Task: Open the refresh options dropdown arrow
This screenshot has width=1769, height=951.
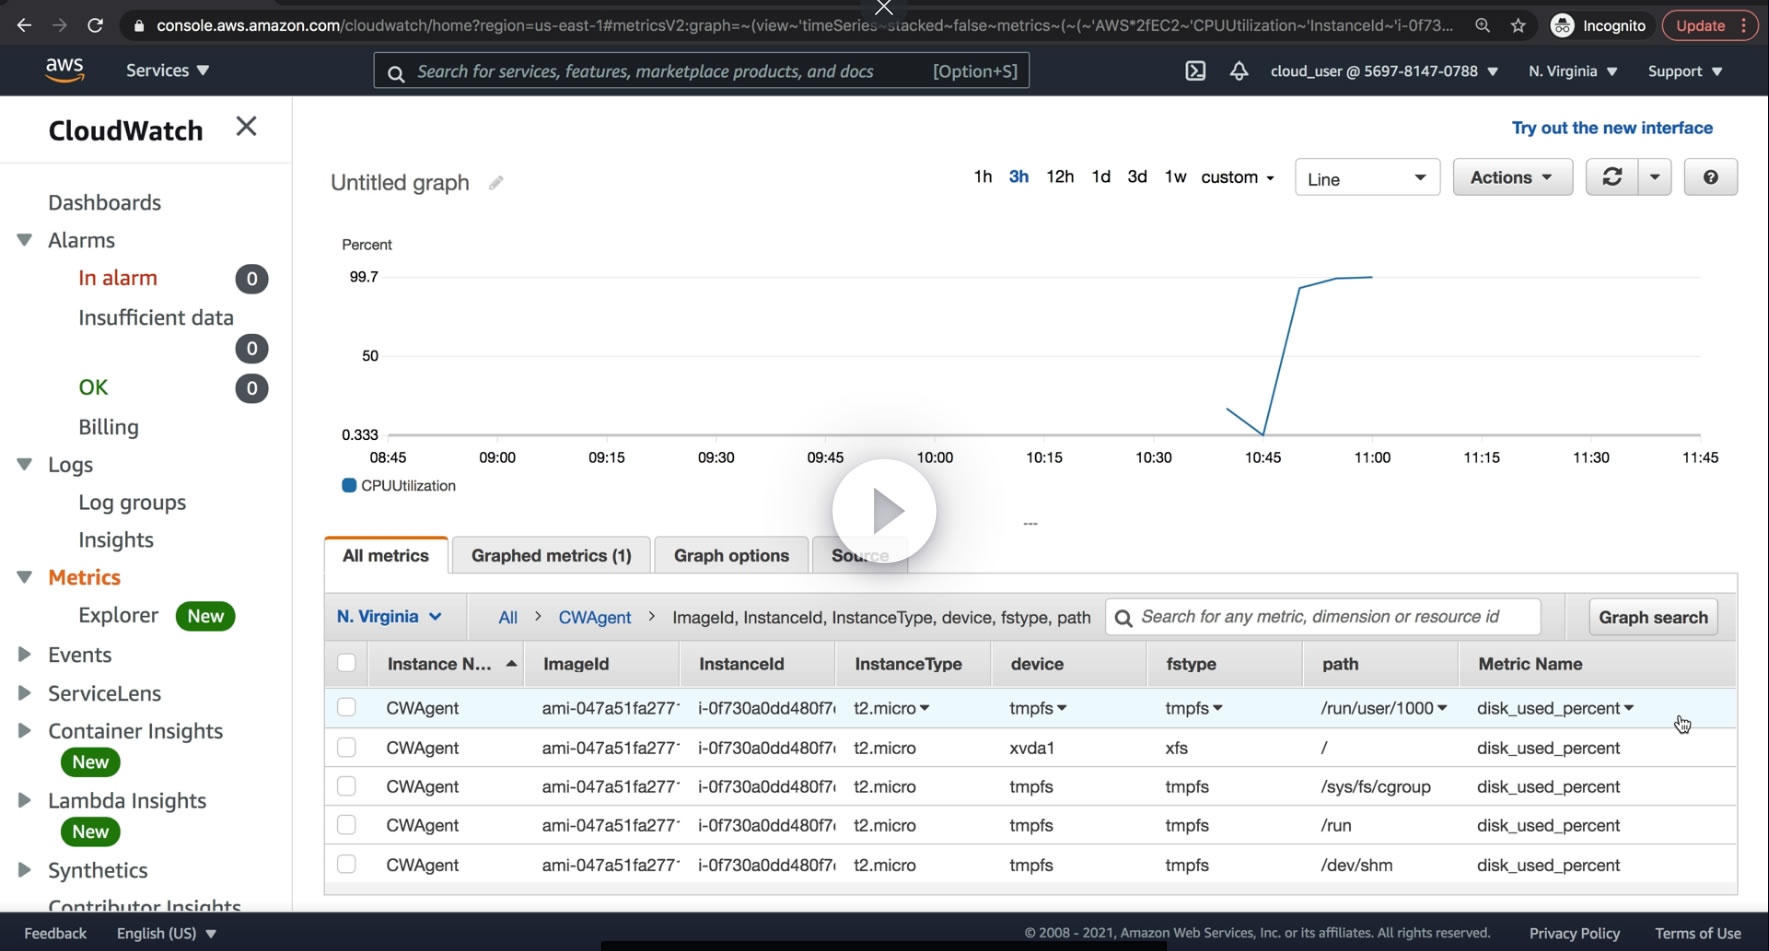Action: point(1655,177)
